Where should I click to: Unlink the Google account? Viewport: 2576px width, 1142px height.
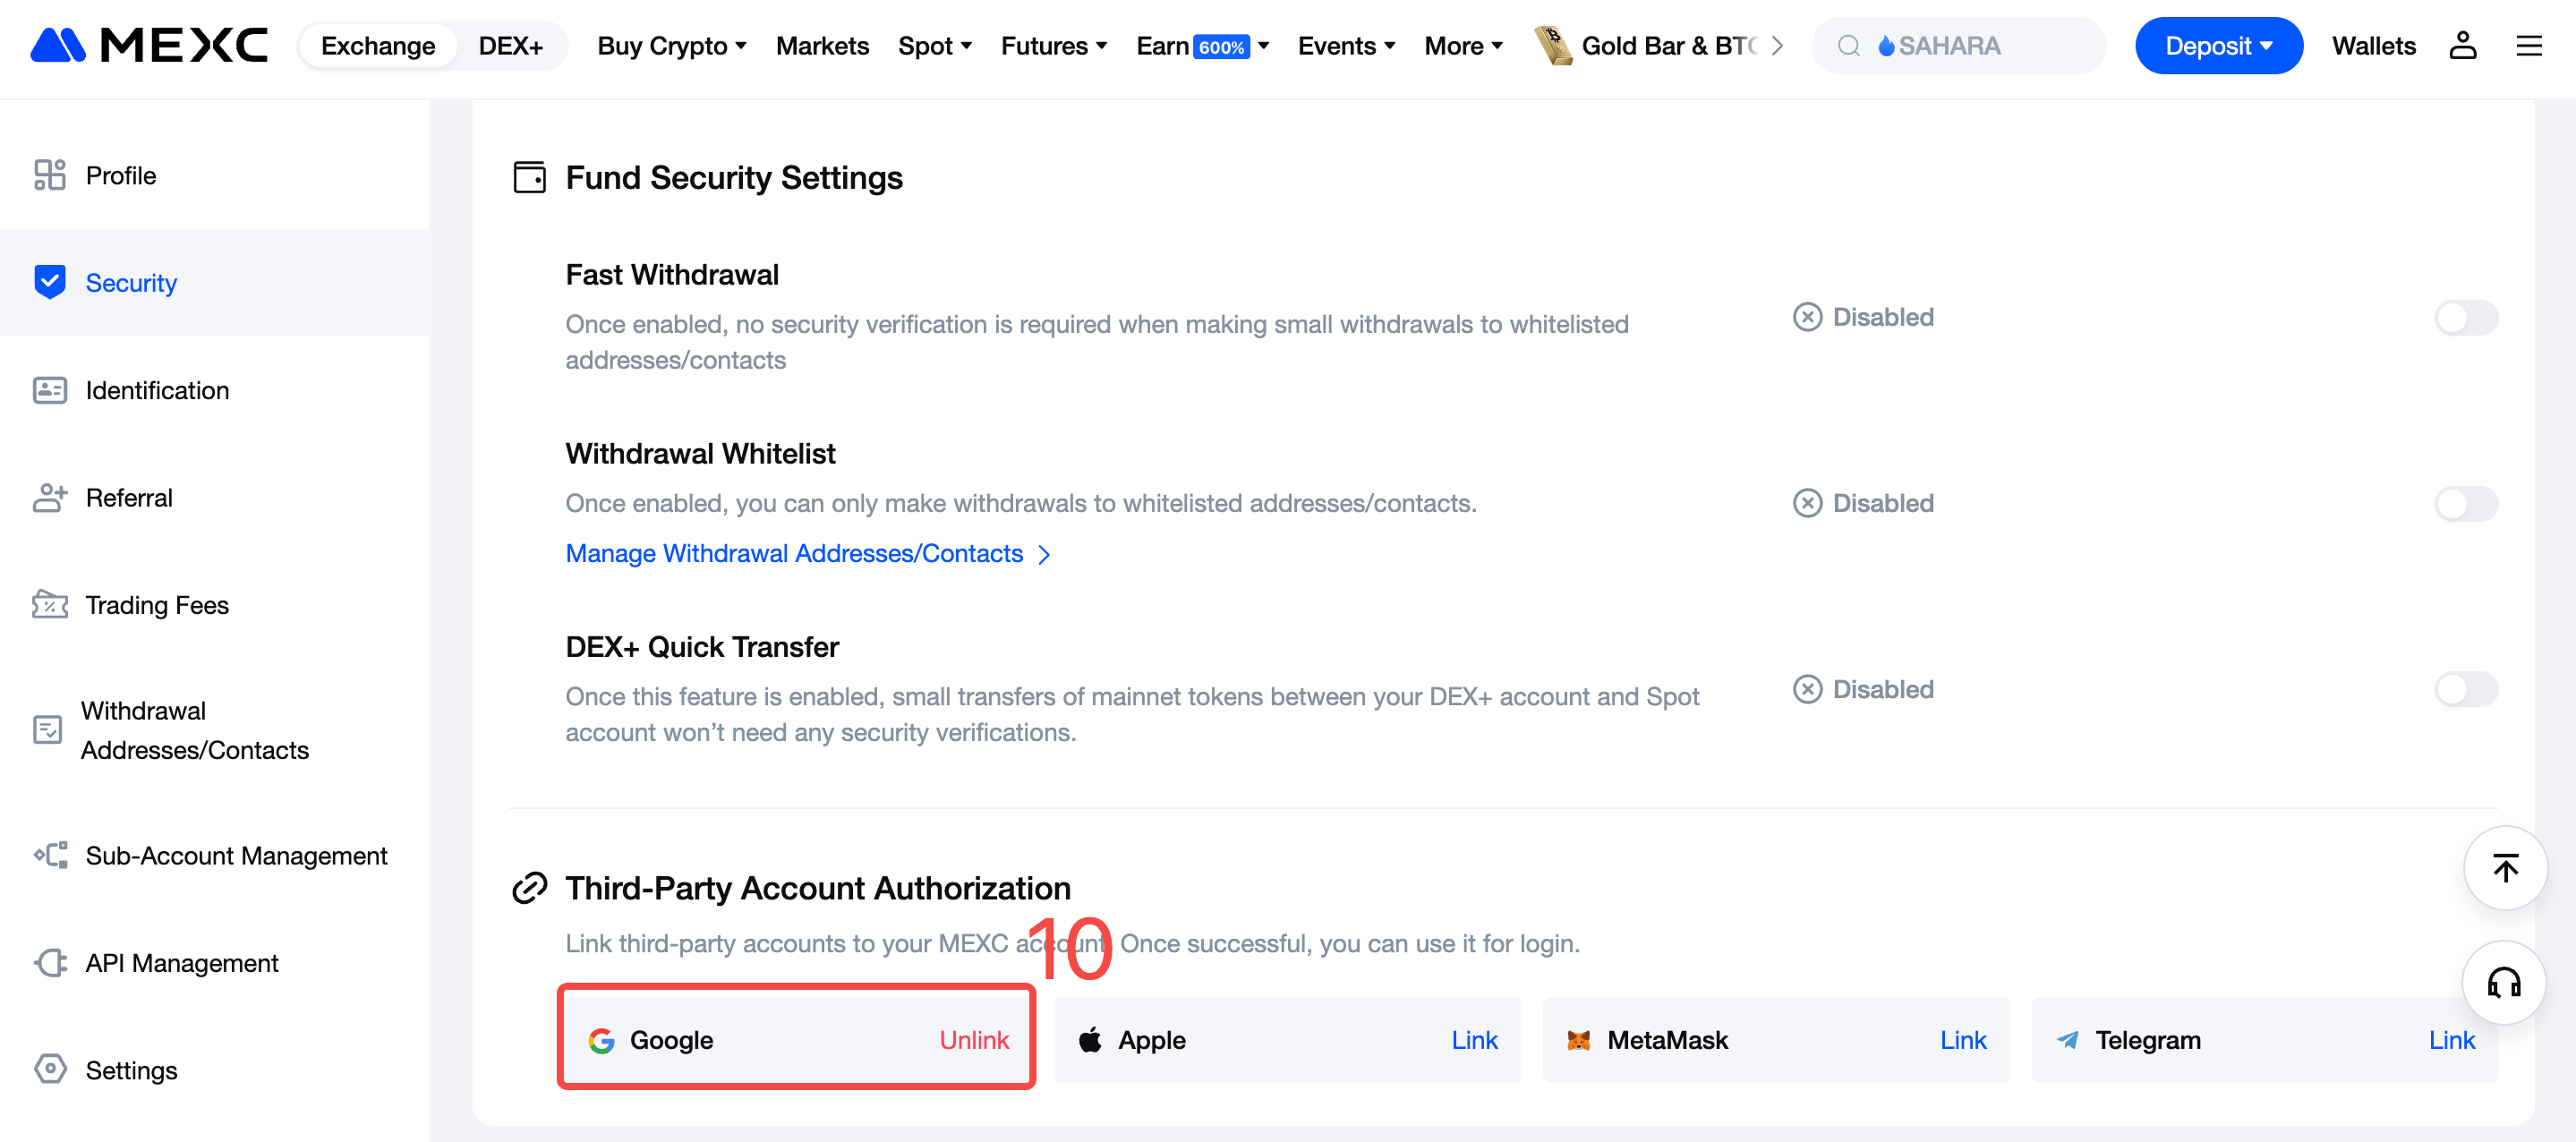(x=973, y=1040)
